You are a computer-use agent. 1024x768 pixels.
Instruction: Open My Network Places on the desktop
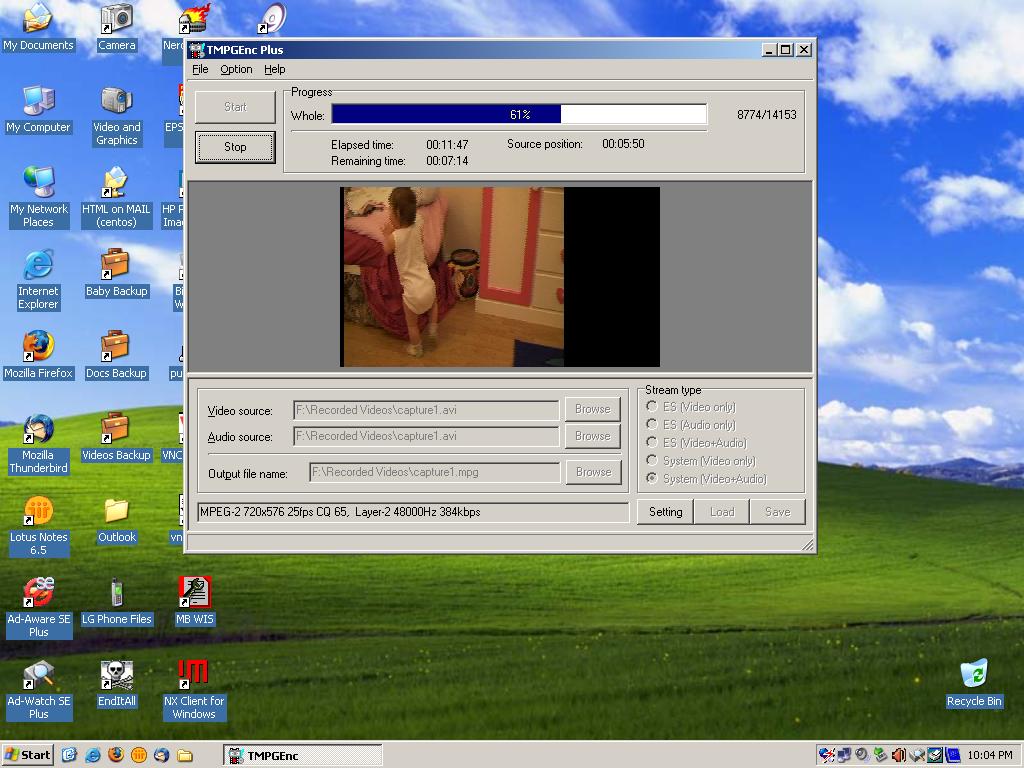tap(39, 198)
